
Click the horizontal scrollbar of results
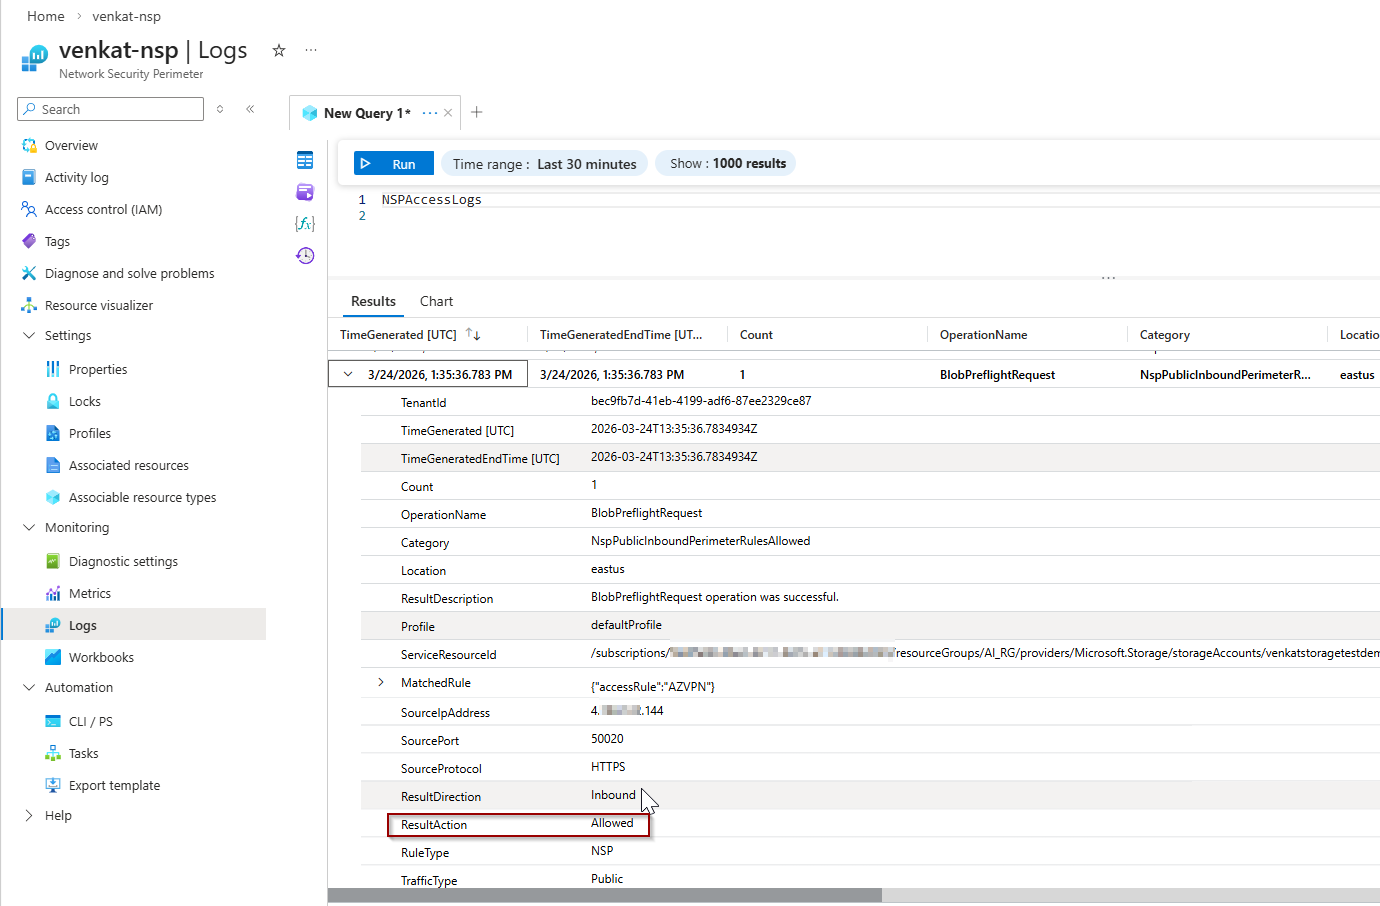point(605,896)
